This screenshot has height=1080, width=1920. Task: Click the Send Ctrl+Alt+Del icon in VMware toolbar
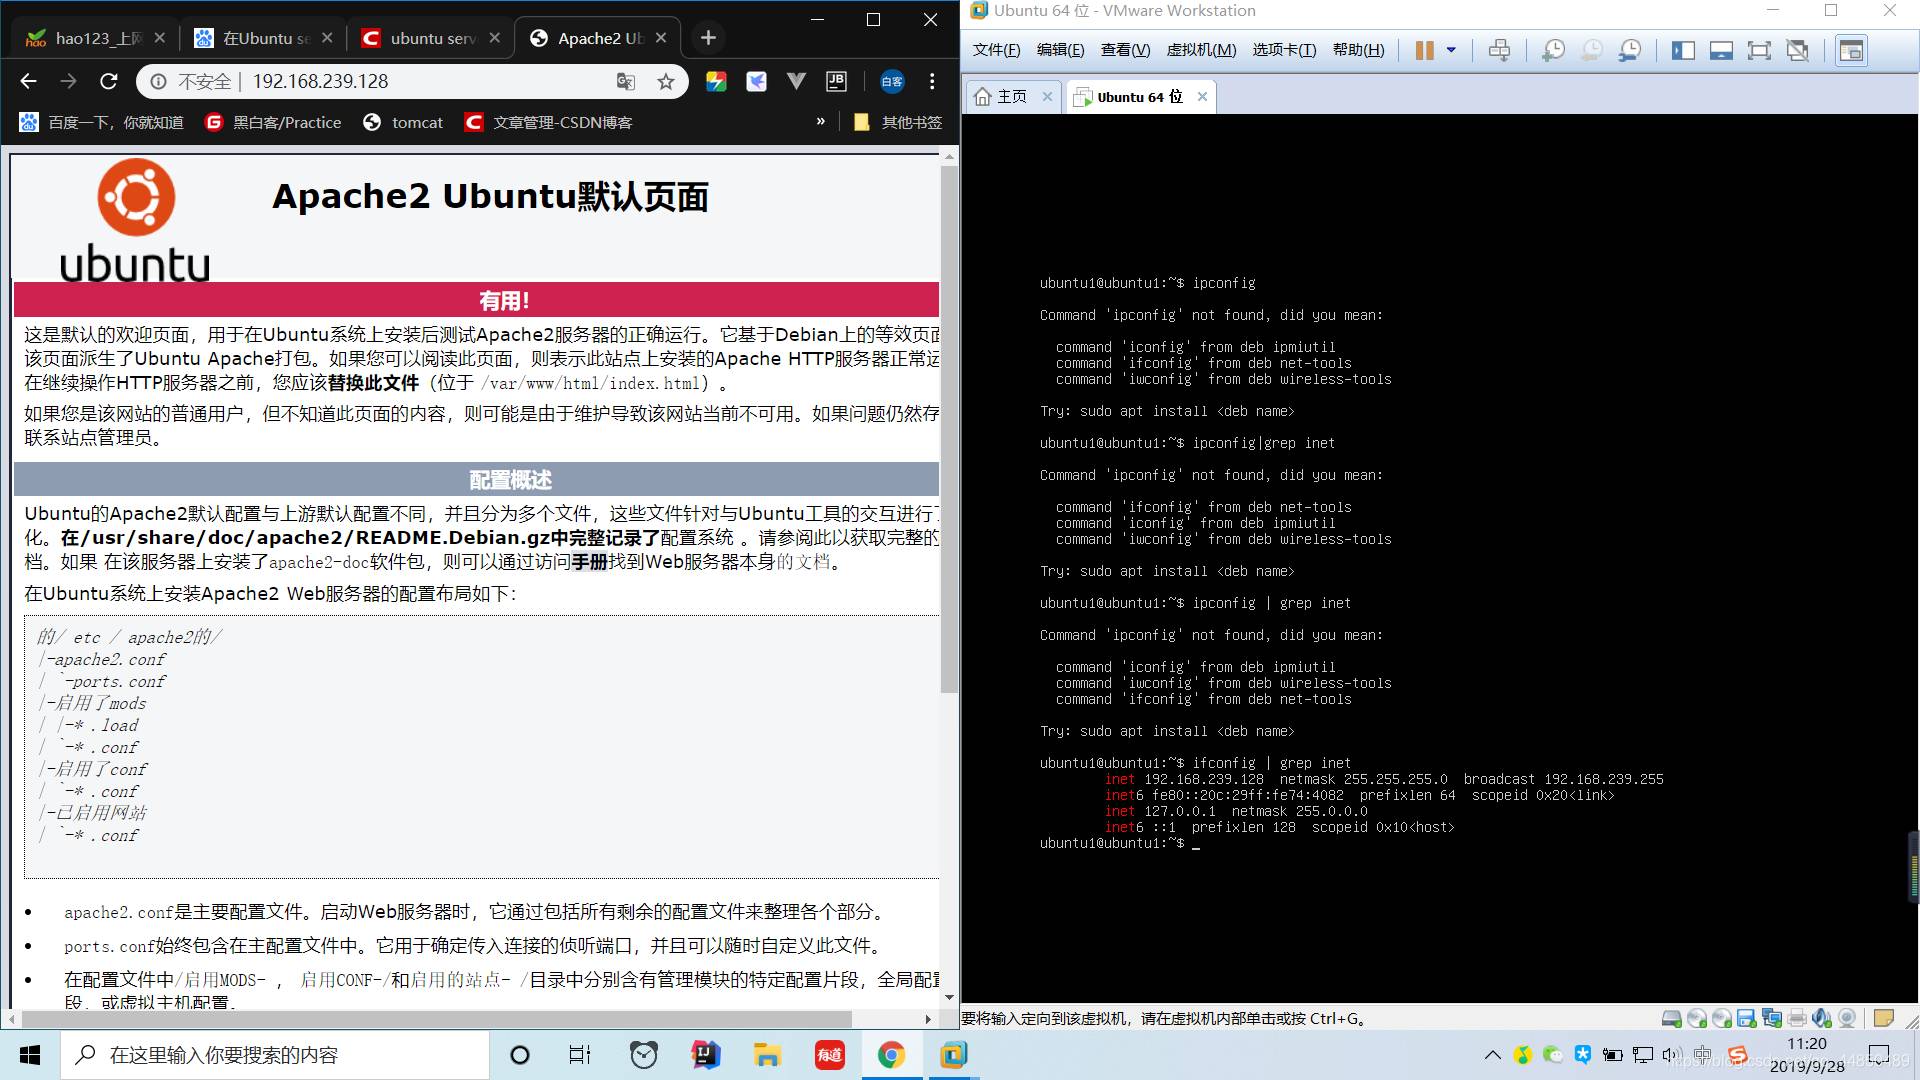[1499, 50]
